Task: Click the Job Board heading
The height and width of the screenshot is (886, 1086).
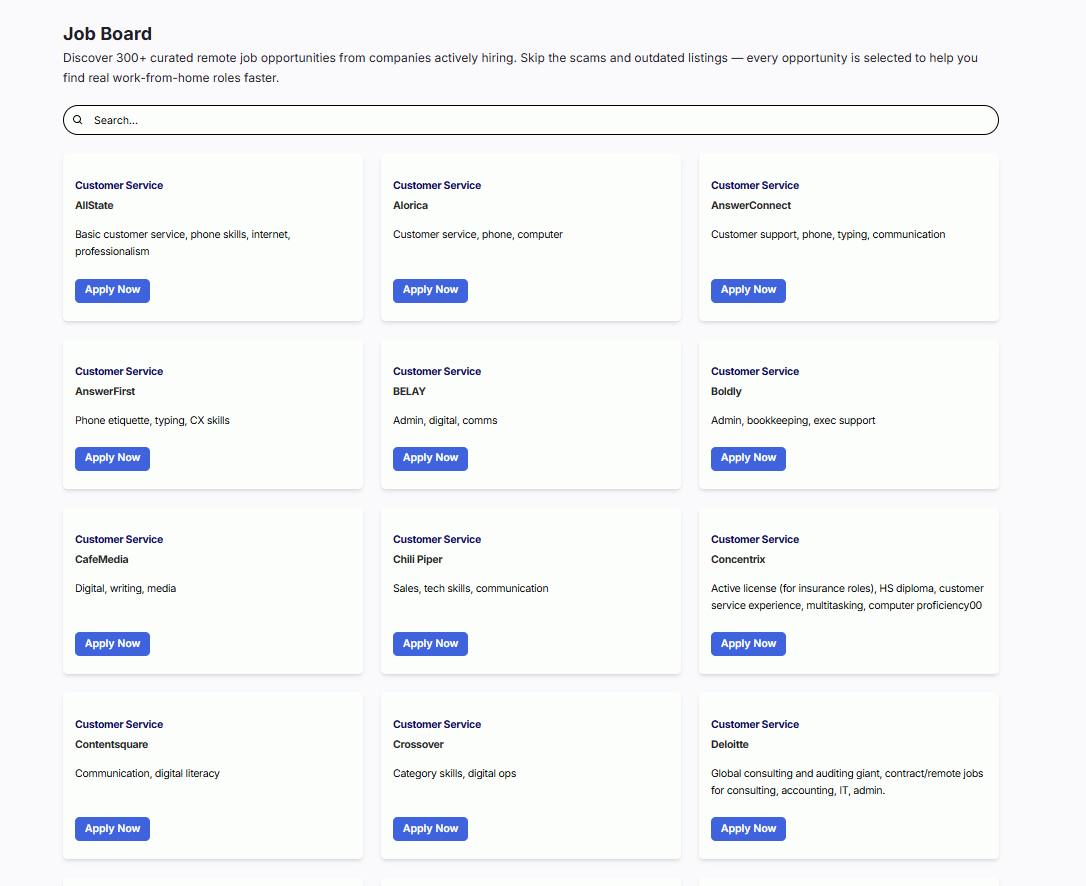Action: pos(107,34)
